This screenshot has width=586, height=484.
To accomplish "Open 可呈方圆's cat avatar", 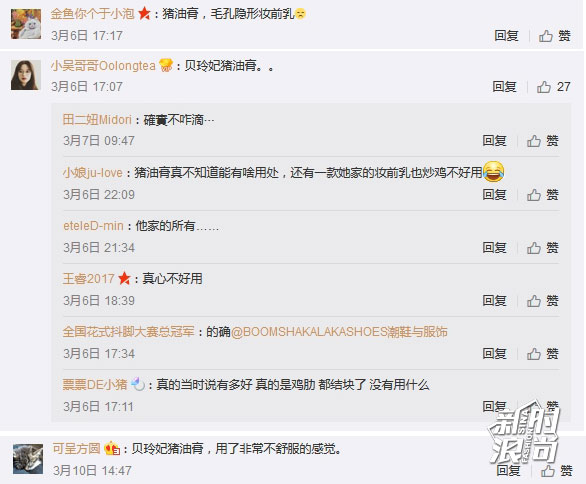I will [x=28, y=459].
